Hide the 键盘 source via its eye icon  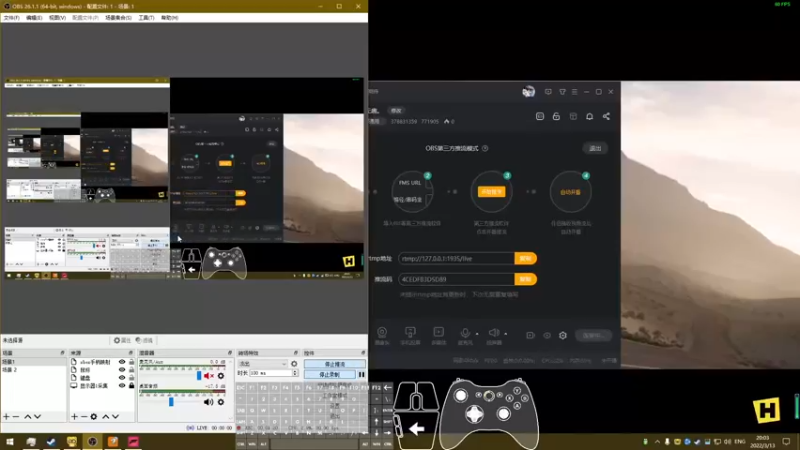[122, 378]
